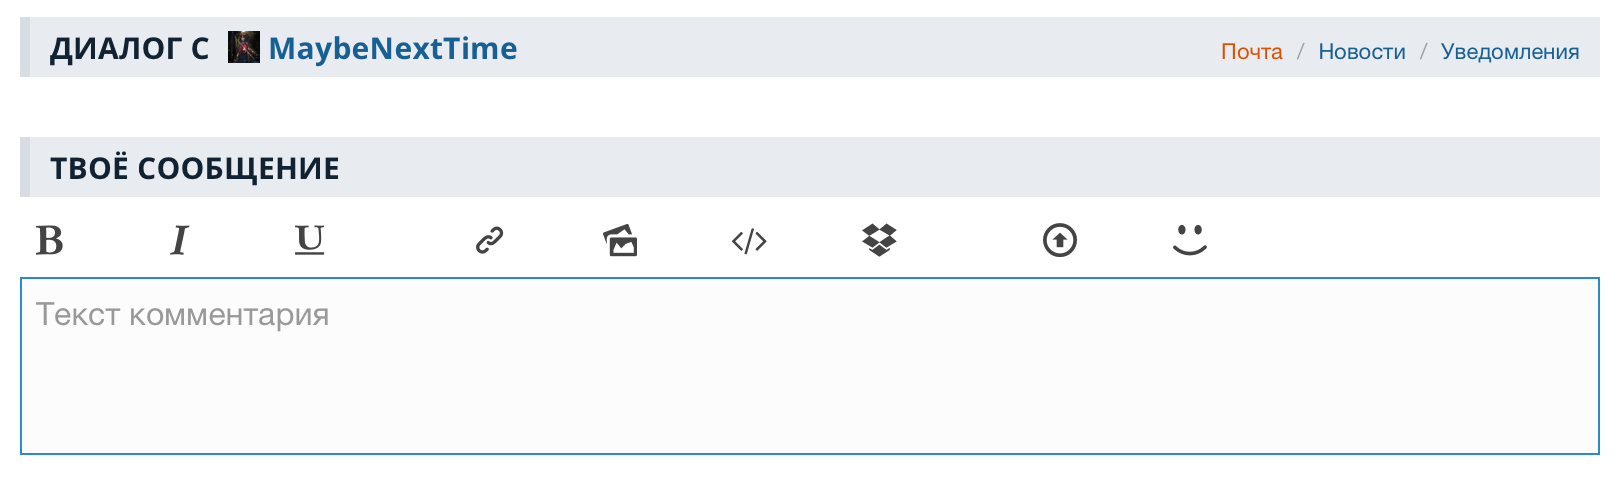
Task: Attach a file with the Dropbox icon
Action: click(x=879, y=240)
